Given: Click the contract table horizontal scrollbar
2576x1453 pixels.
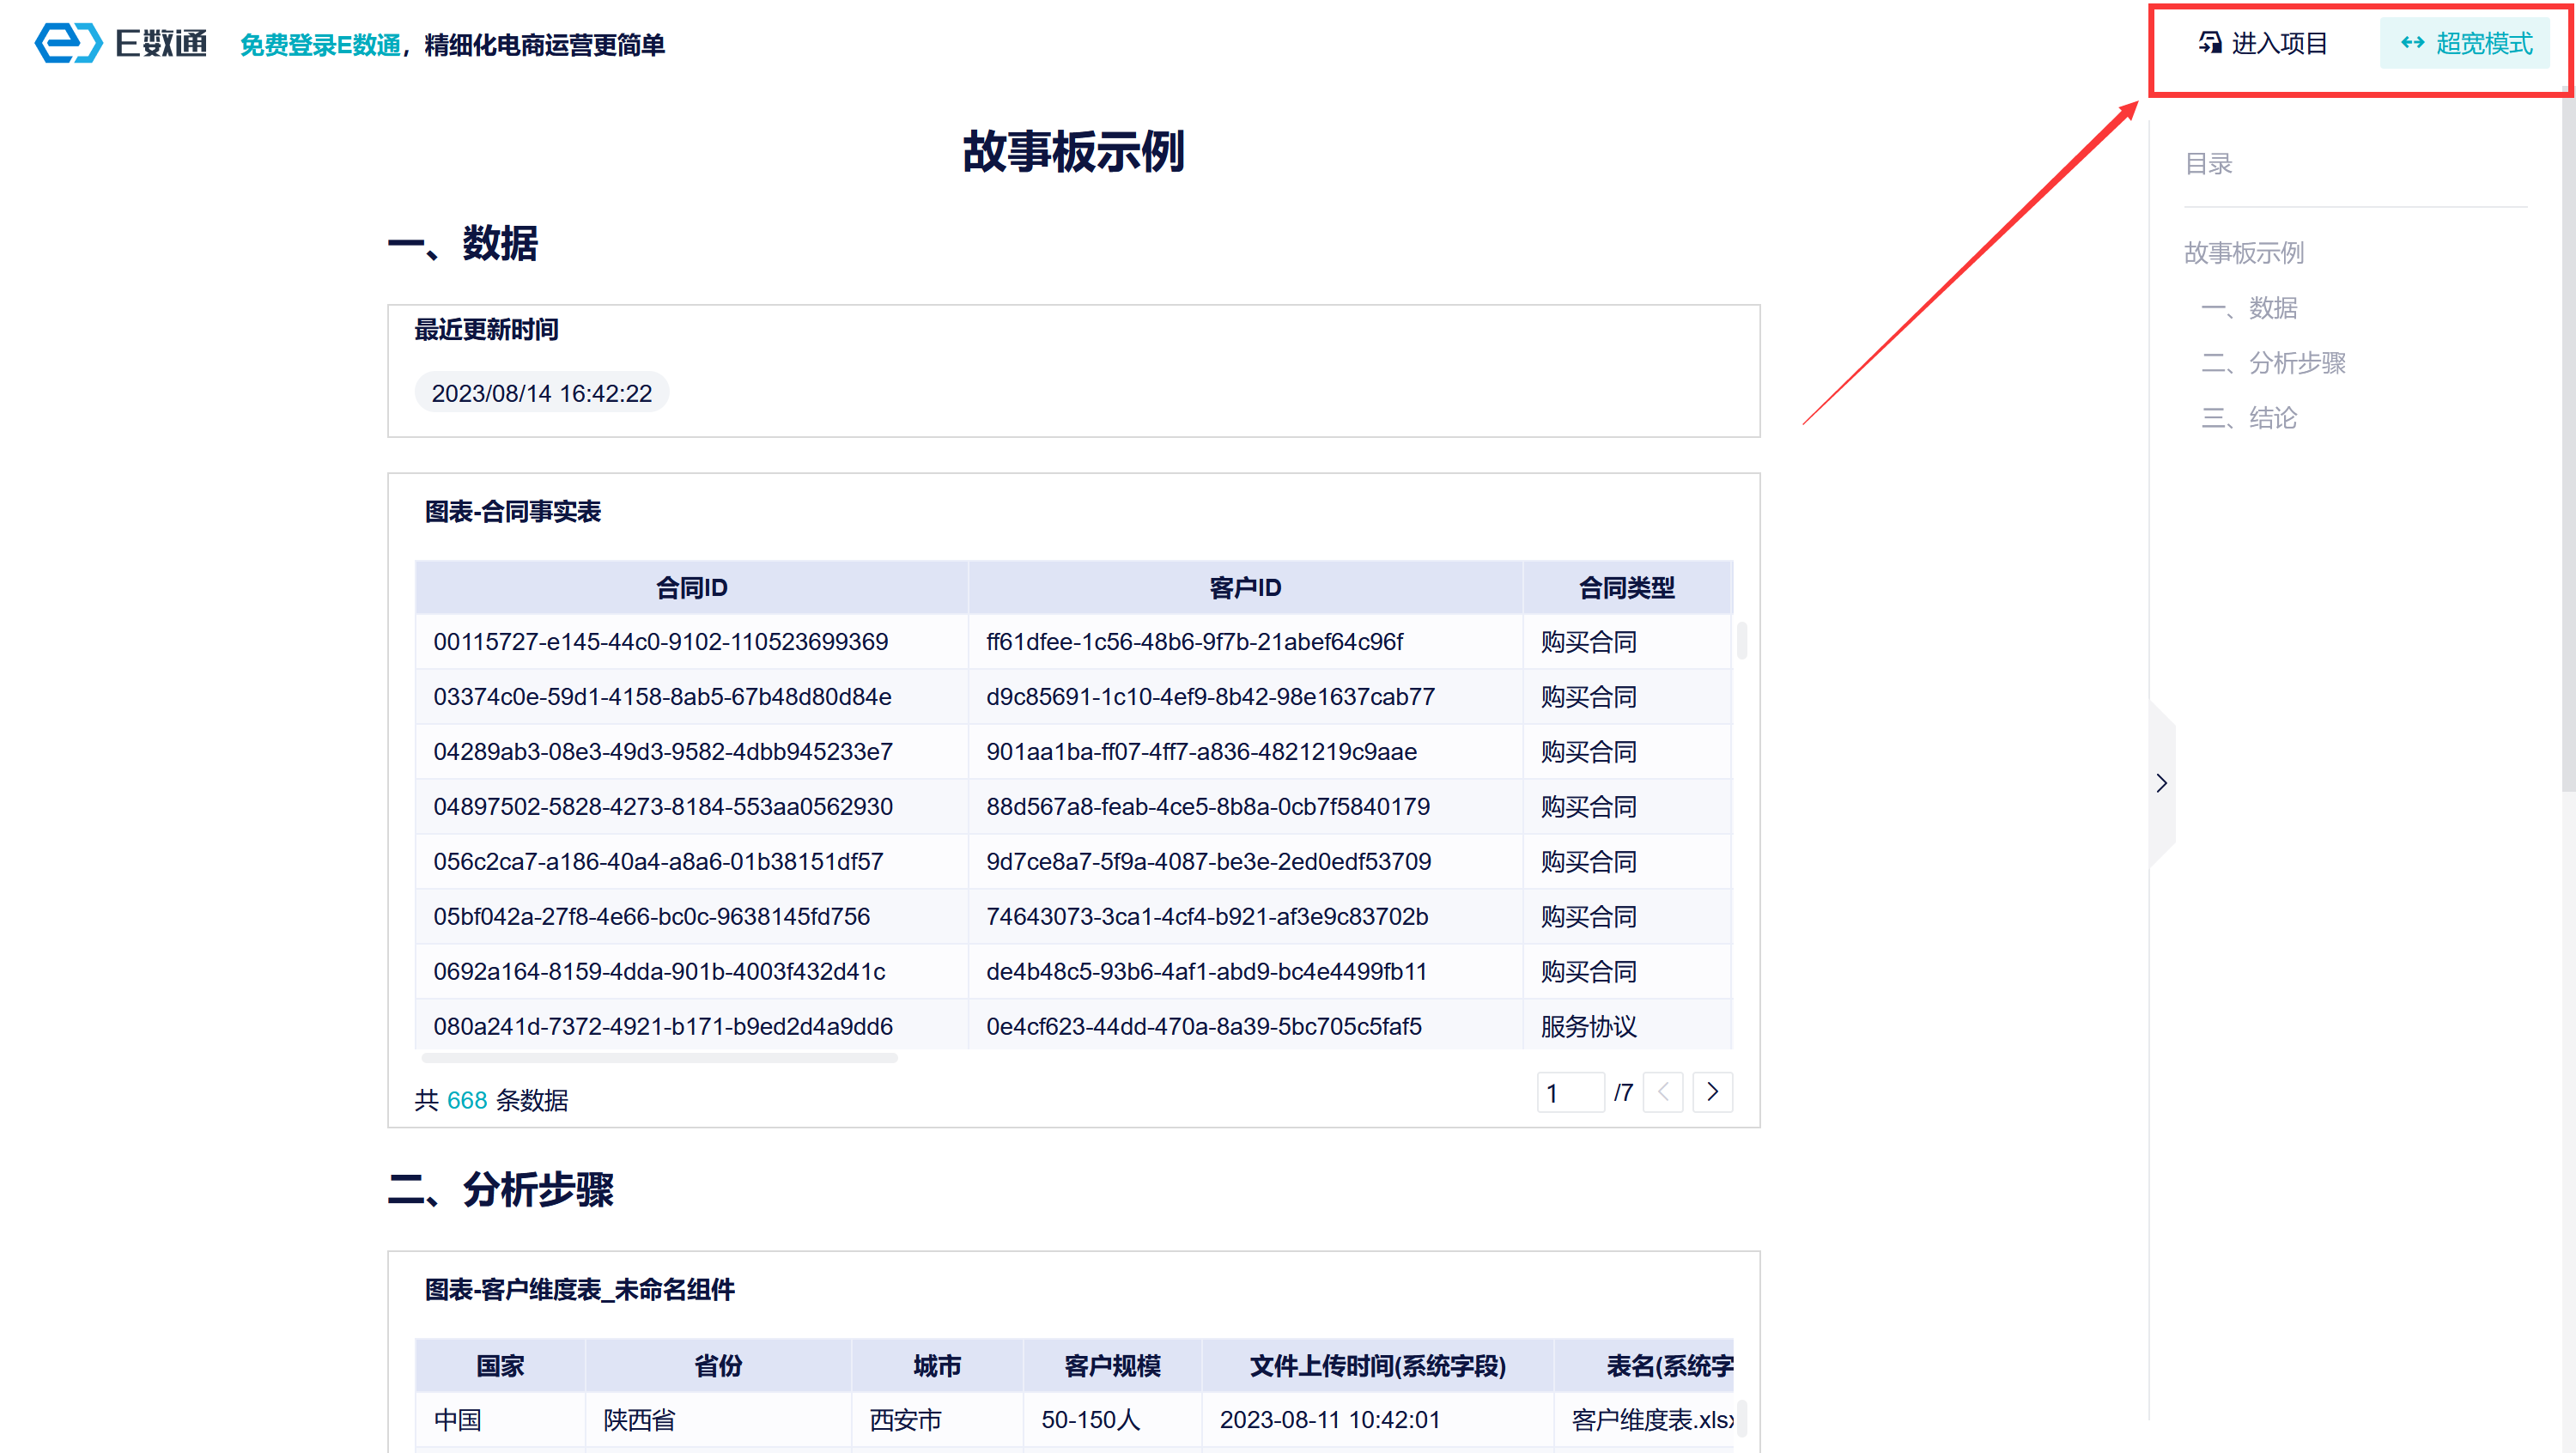Looking at the screenshot, I should (x=660, y=1057).
